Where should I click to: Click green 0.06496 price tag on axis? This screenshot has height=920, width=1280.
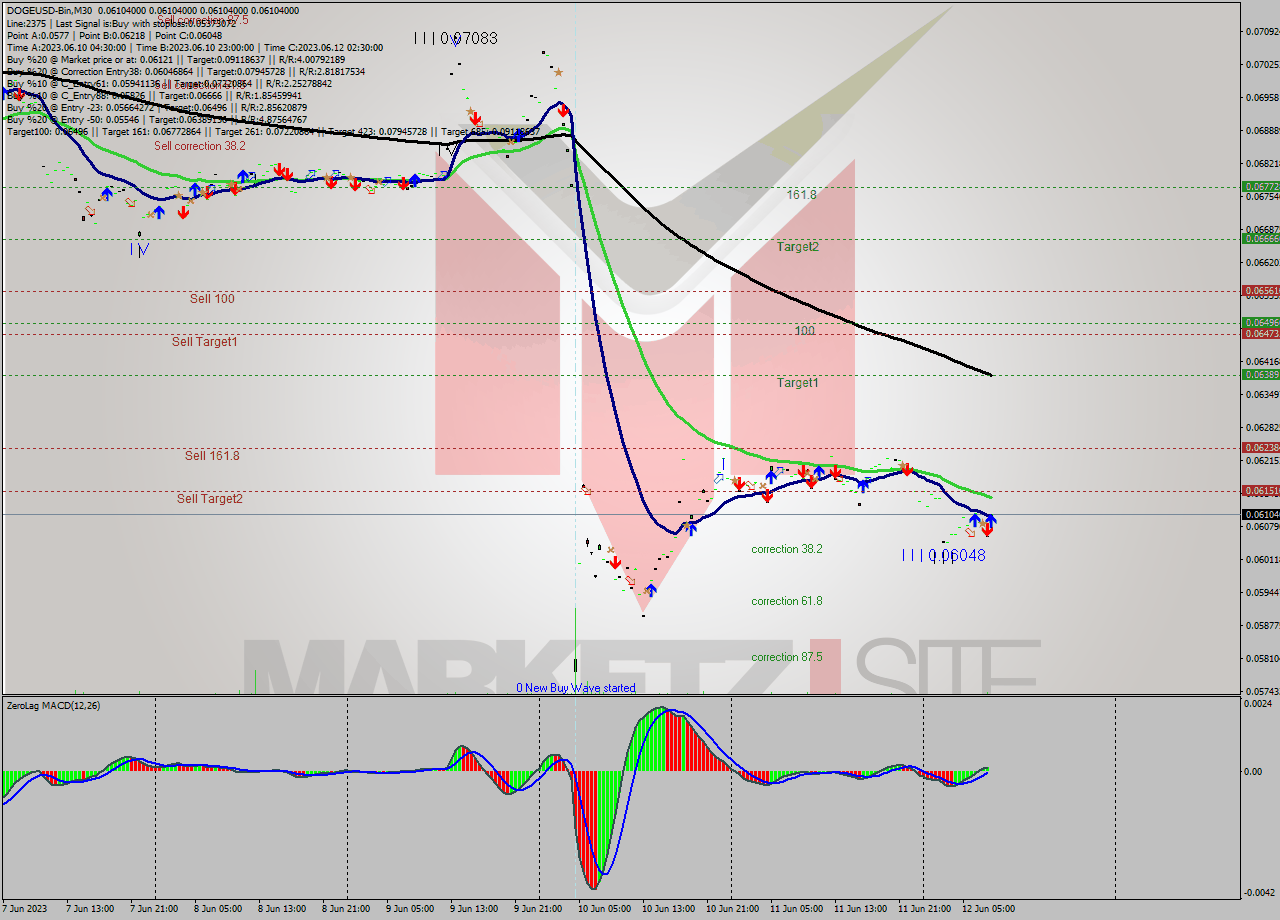(x=1260, y=323)
